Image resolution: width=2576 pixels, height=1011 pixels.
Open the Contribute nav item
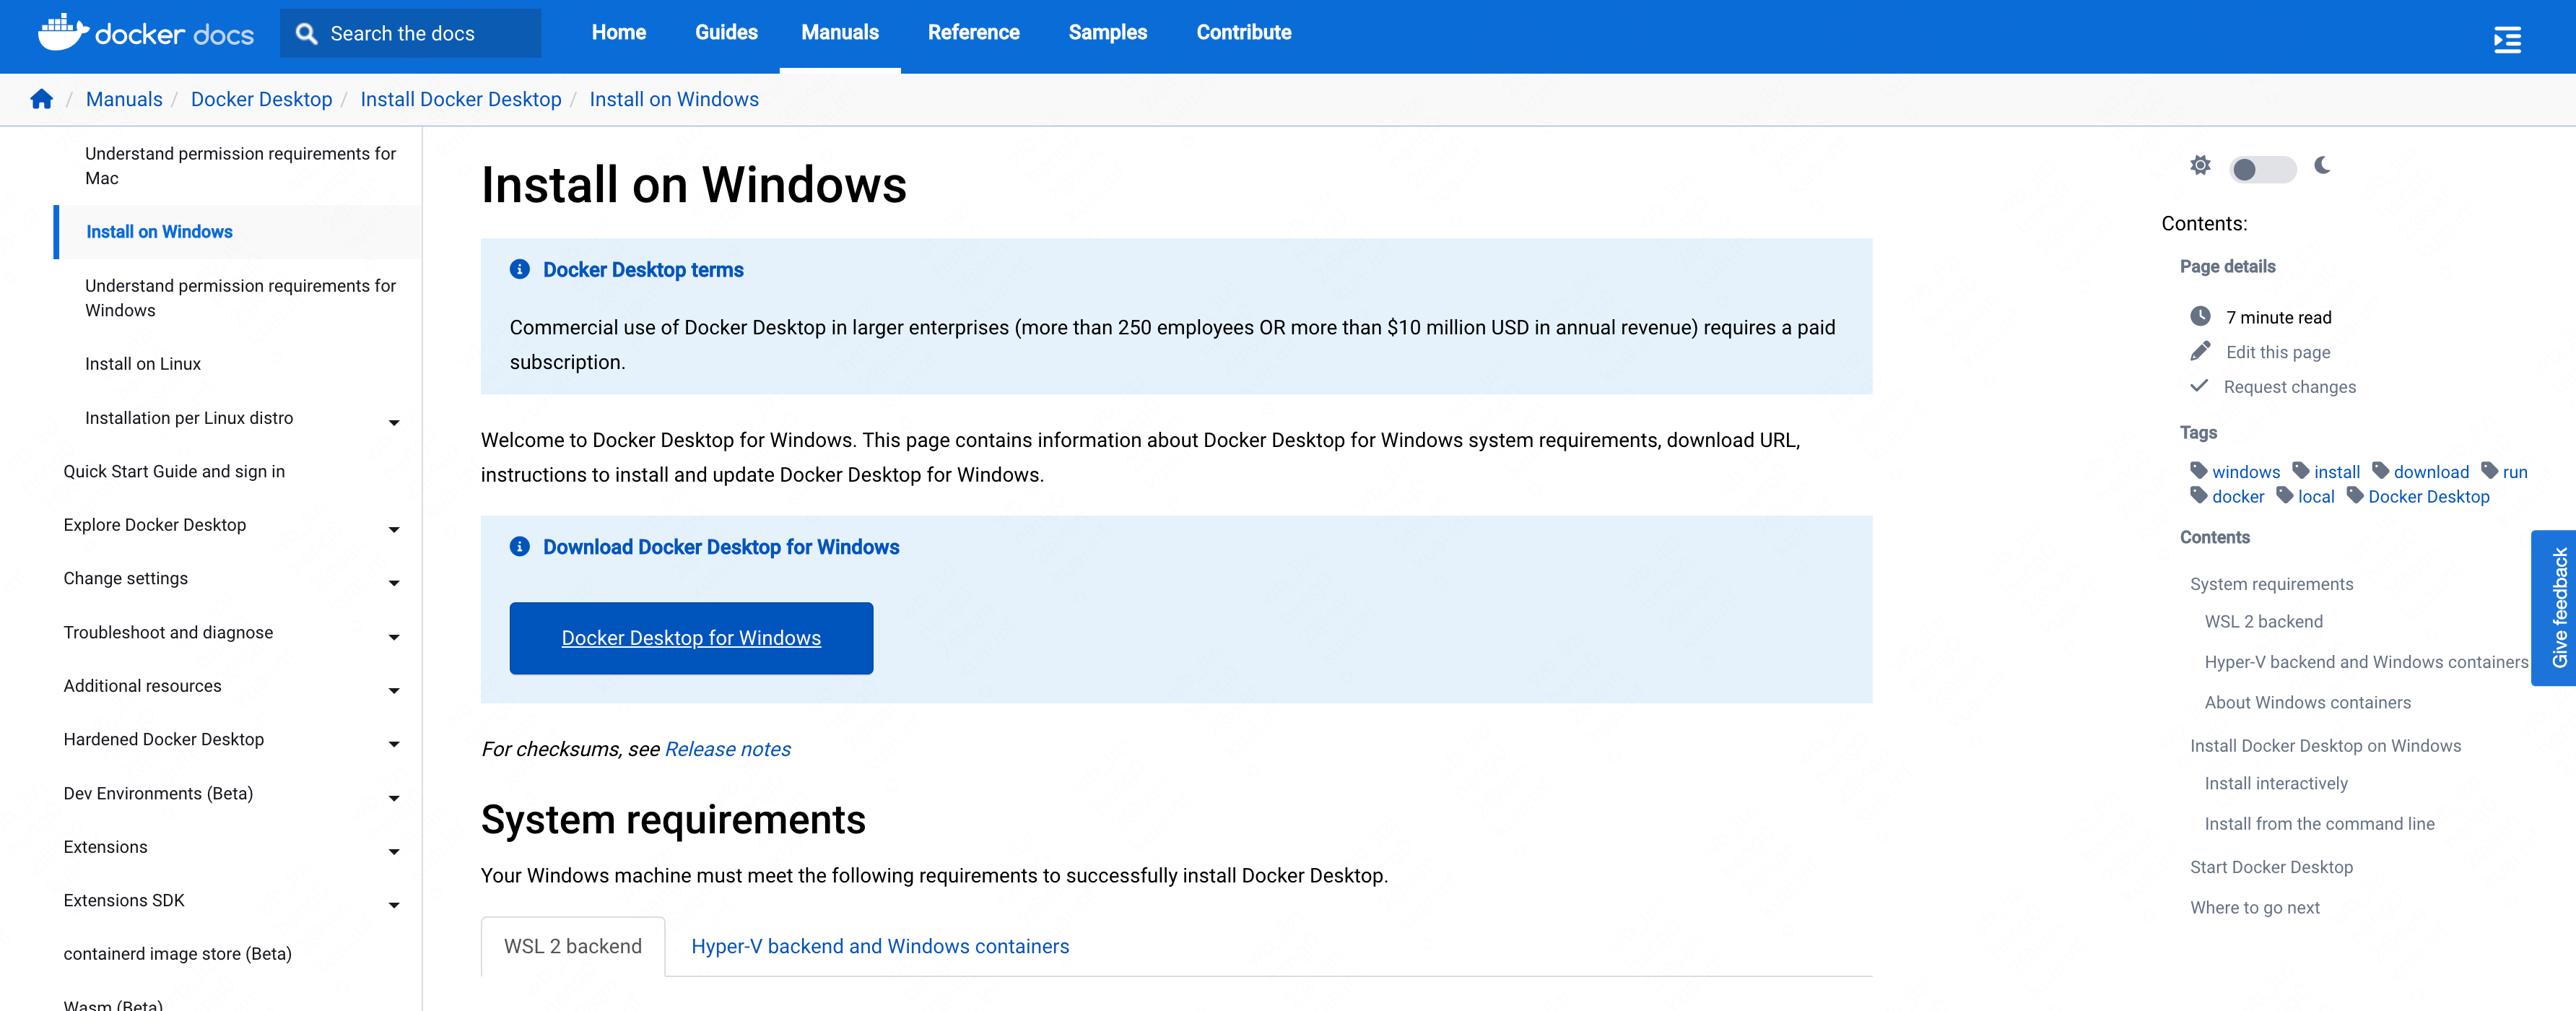1244,33
